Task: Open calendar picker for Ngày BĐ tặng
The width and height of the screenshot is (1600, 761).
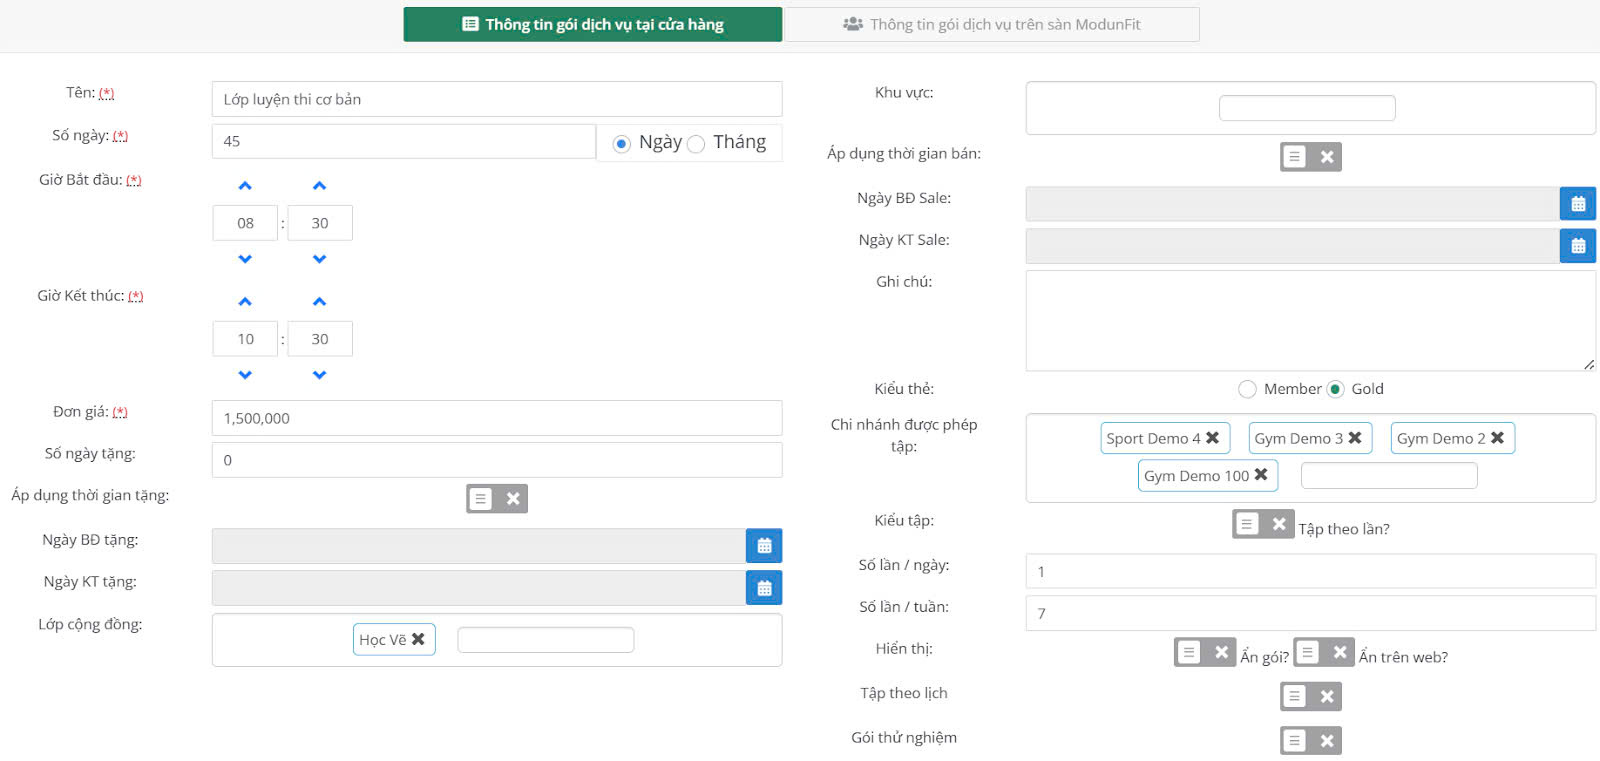Action: click(764, 546)
